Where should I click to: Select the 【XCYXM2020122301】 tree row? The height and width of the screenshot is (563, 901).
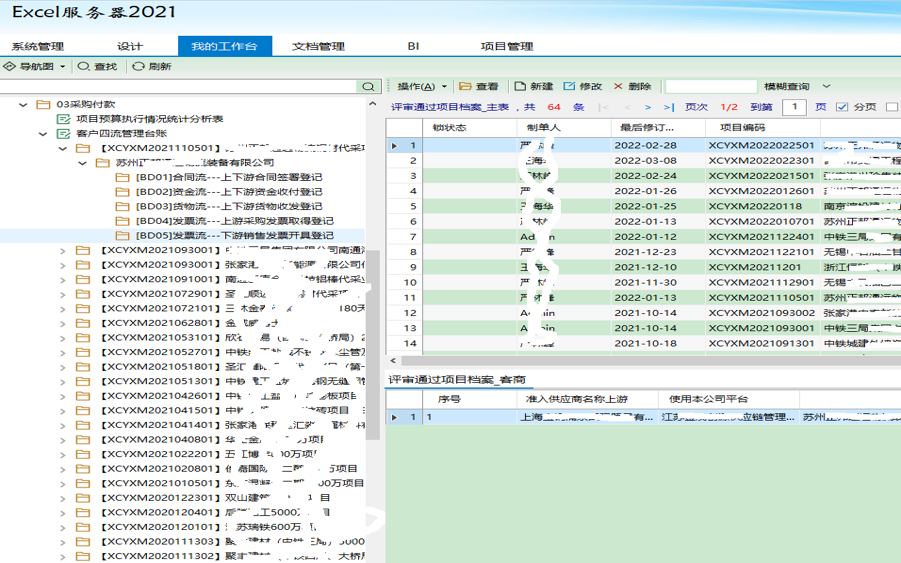(182, 498)
